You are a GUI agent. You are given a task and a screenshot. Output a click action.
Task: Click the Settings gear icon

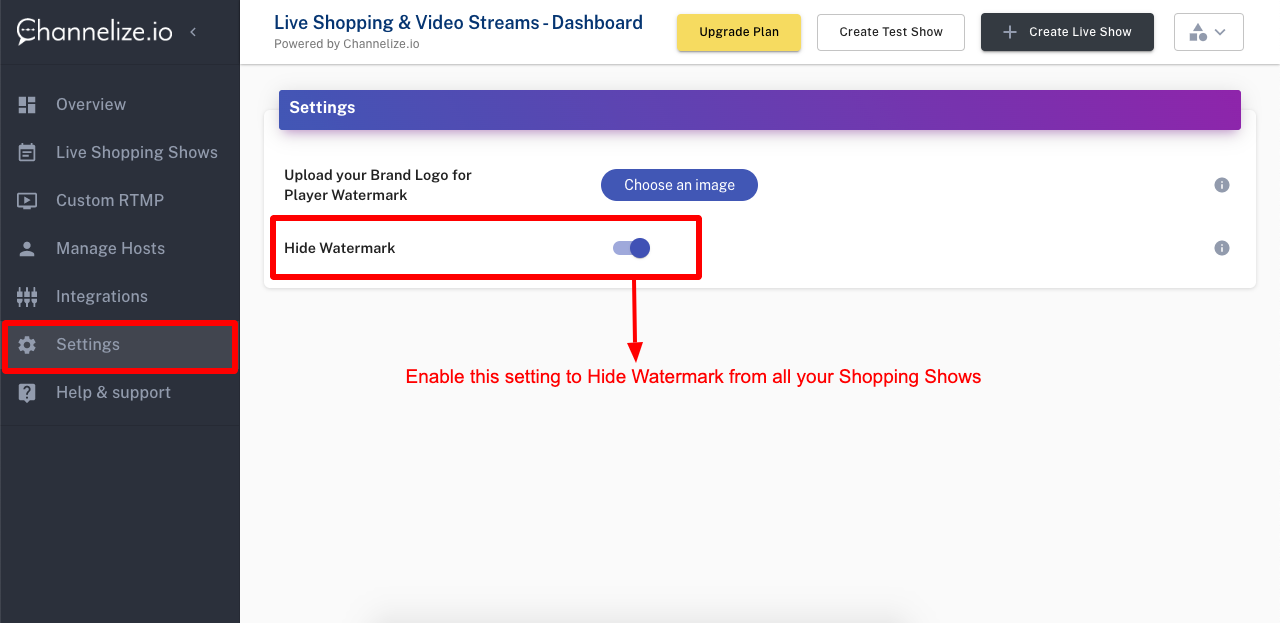(x=27, y=345)
